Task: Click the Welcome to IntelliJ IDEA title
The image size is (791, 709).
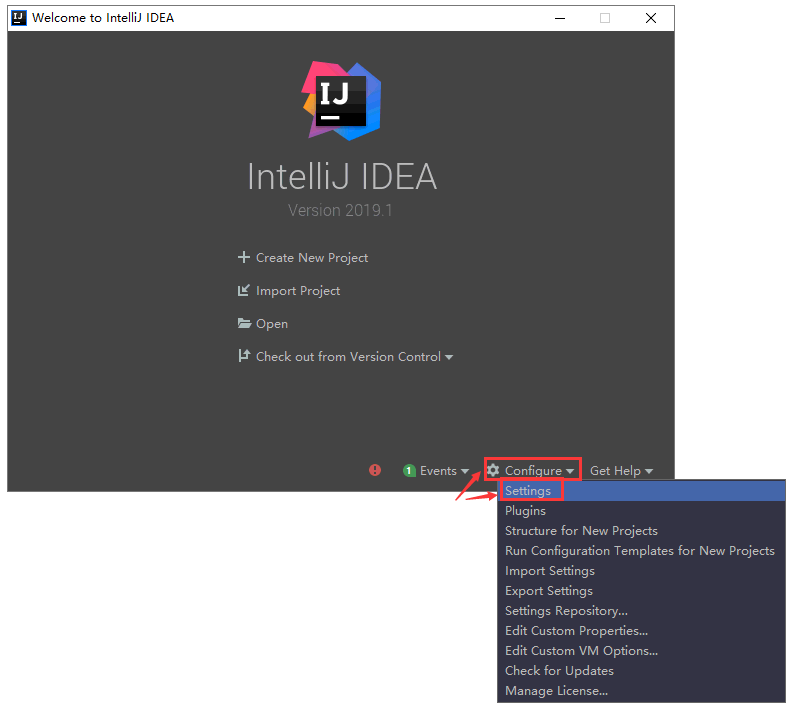Action: [103, 18]
